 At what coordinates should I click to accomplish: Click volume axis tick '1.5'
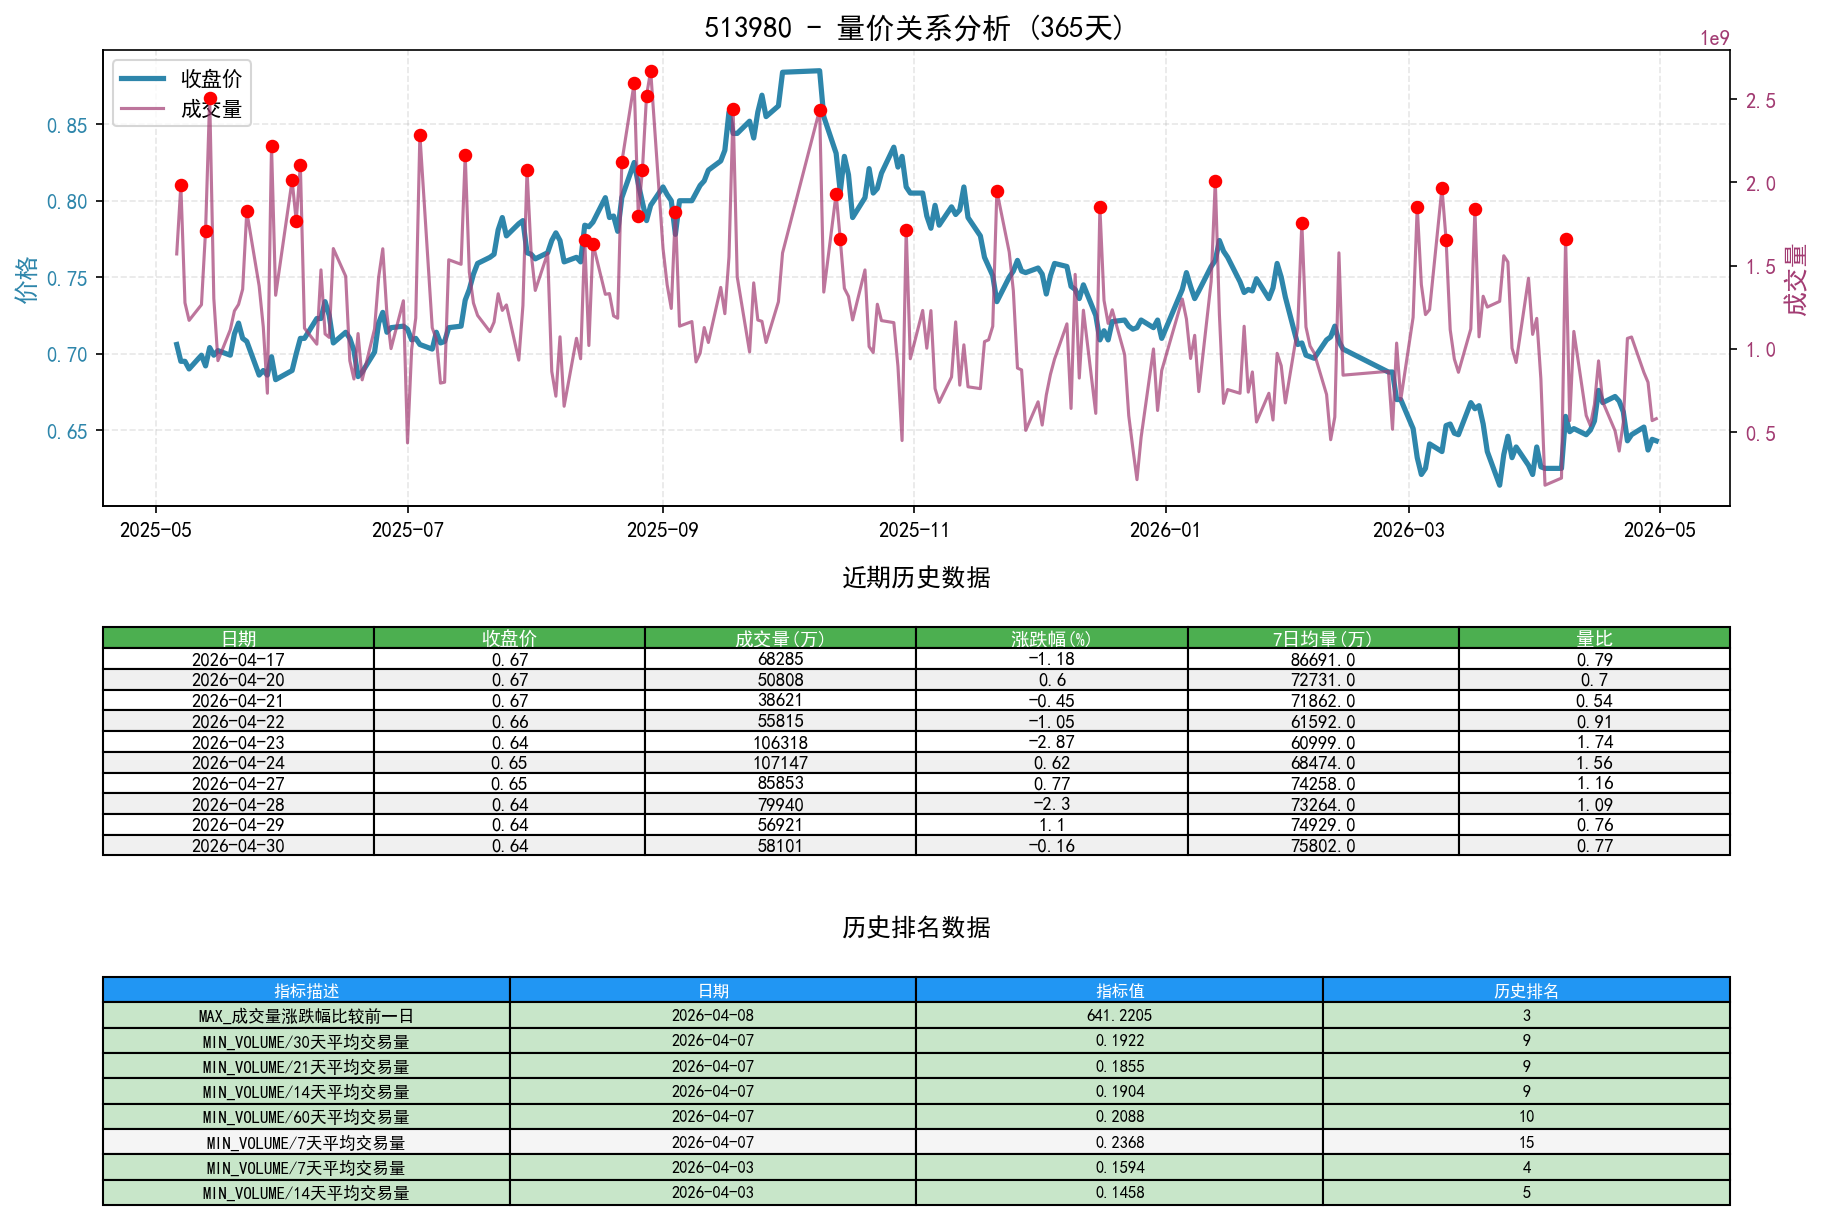[x=1761, y=266]
